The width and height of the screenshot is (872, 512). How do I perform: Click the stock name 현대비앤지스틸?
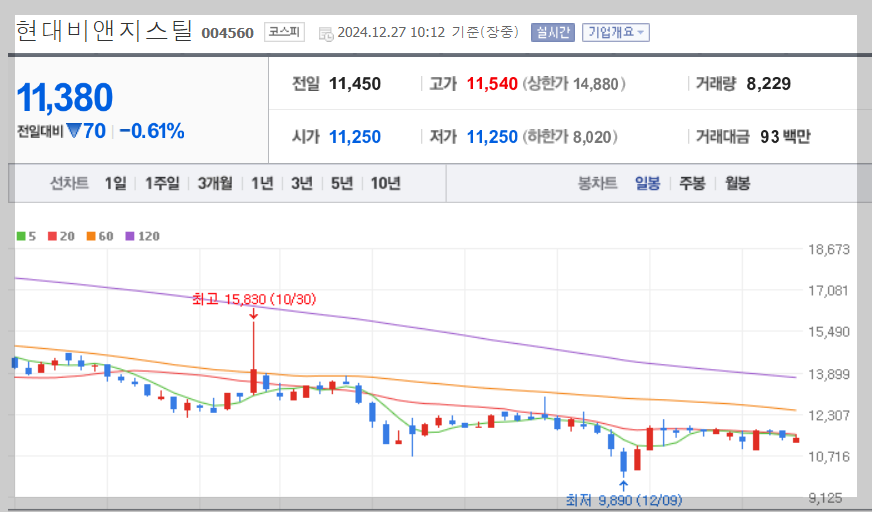[104, 31]
